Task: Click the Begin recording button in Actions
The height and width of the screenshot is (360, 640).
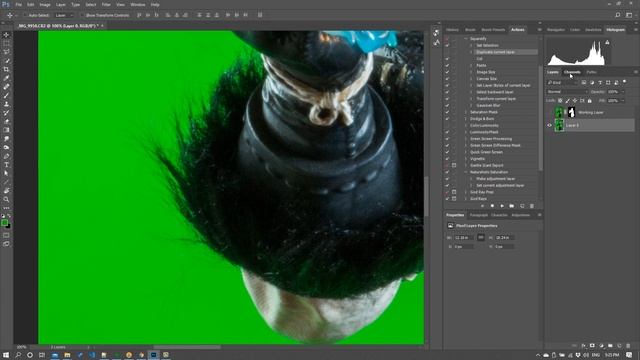Action: coord(492,206)
